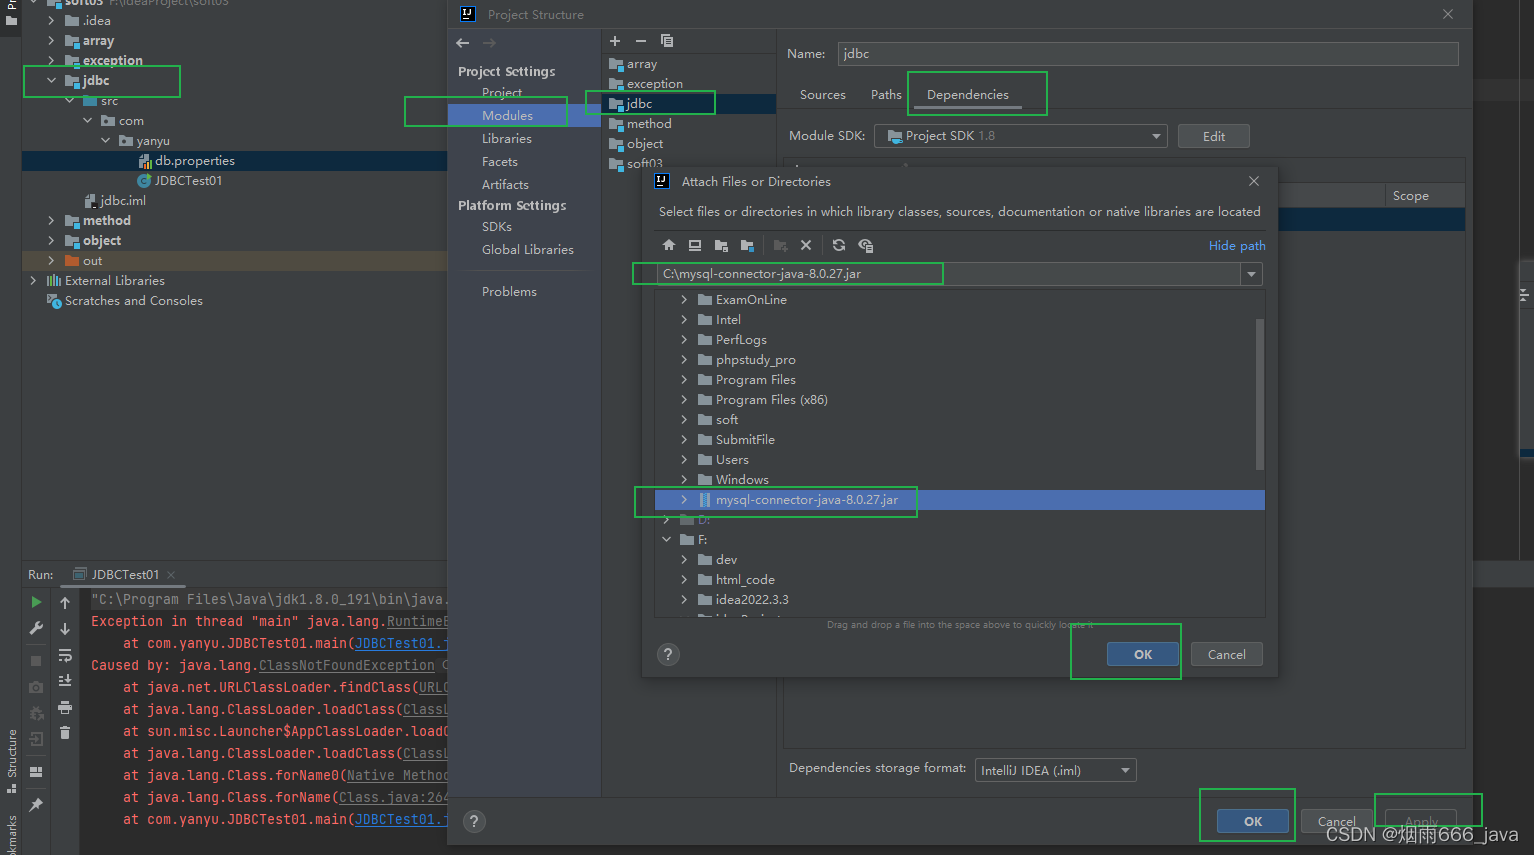Click the Hide path link

[x=1237, y=245]
